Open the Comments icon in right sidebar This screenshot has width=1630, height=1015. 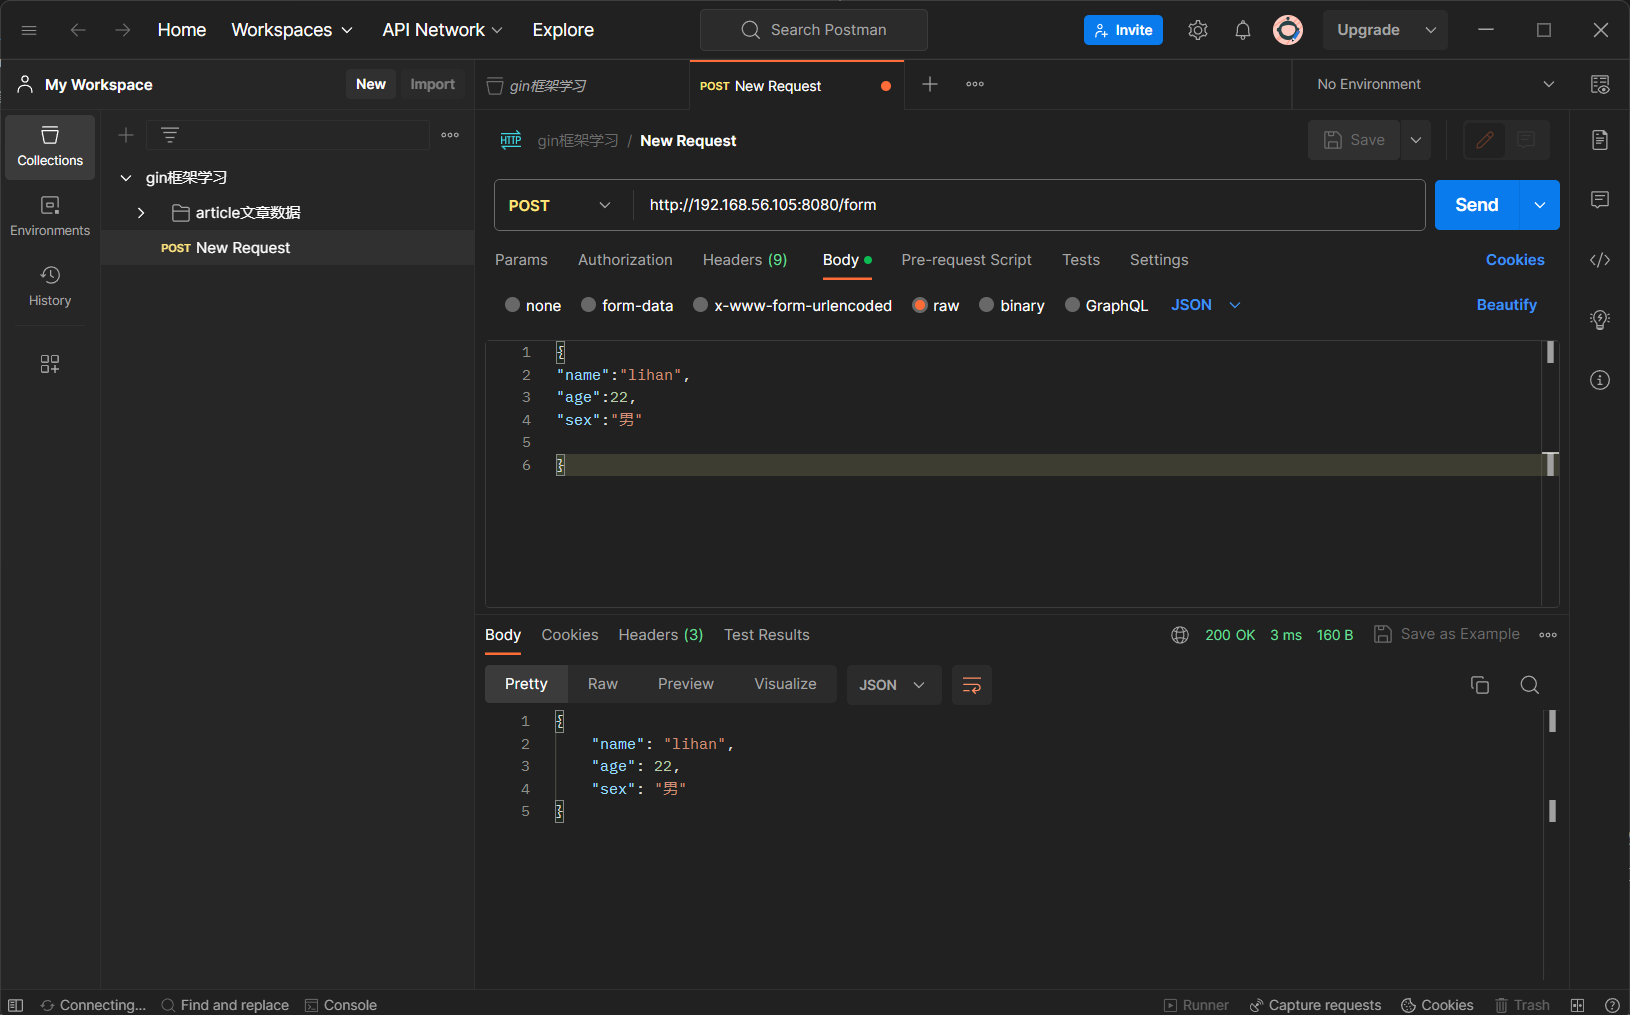(x=1600, y=200)
